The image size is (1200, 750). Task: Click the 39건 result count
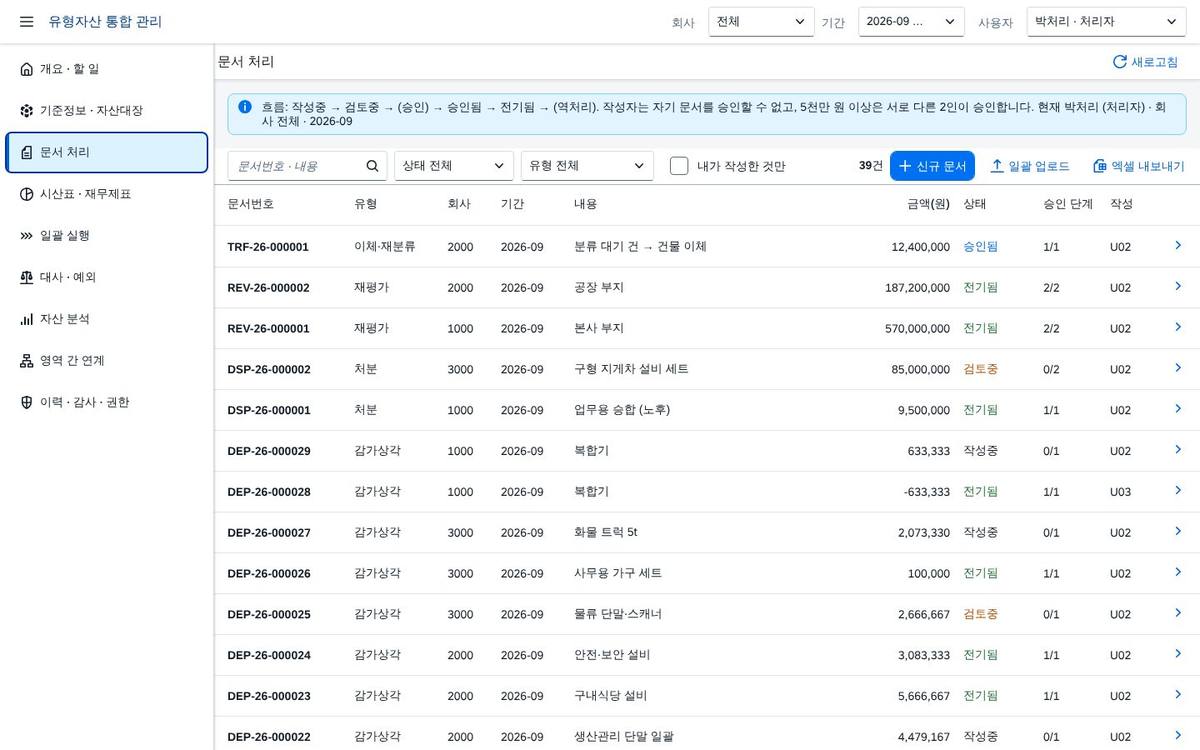(x=871, y=166)
